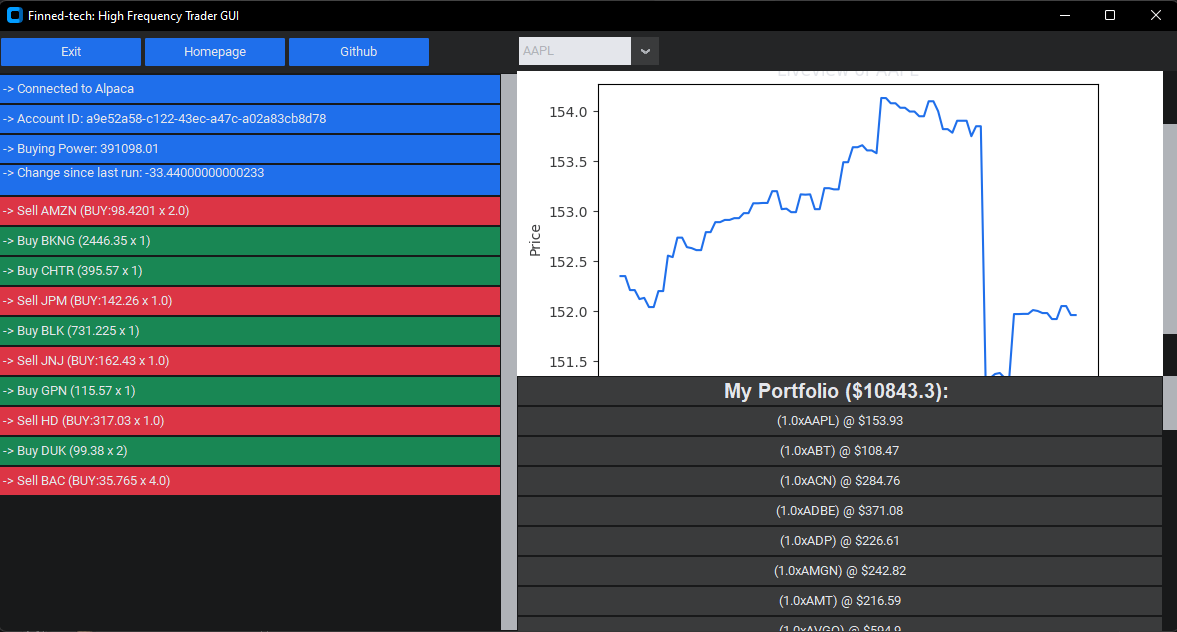Image resolution: width=1177 pixels, height=632 pixels.
Task: Click the chart panel vertical scrollbar
Action: click(1169, 229)
